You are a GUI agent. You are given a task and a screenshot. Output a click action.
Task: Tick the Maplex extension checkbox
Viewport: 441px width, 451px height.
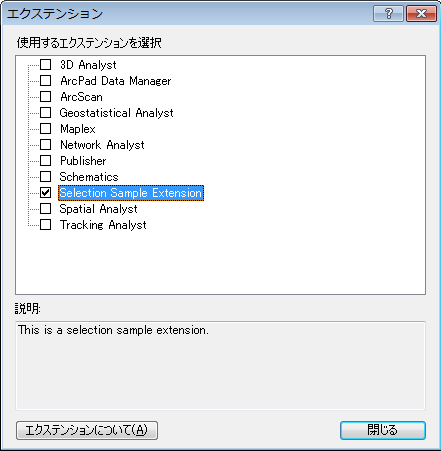tap(46, 128)
